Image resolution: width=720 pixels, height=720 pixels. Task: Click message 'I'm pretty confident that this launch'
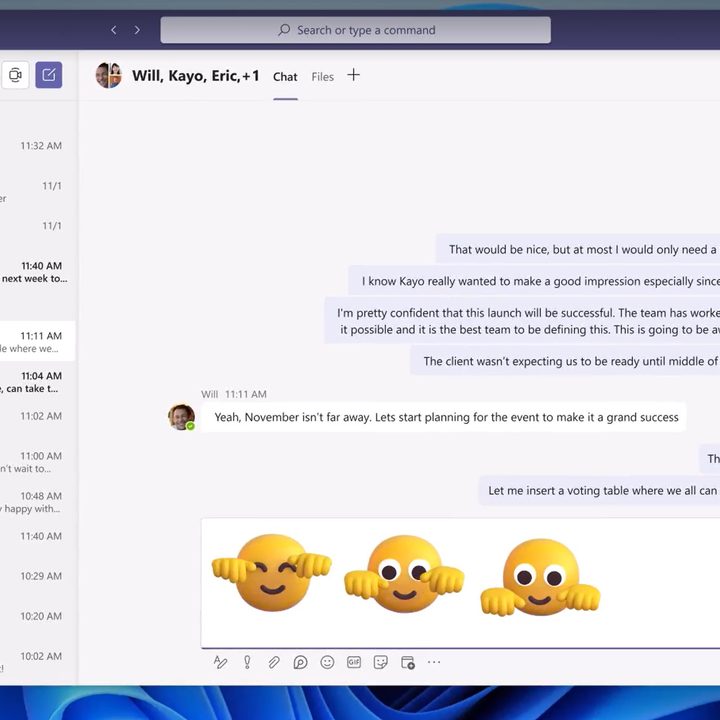coord(522,321)
